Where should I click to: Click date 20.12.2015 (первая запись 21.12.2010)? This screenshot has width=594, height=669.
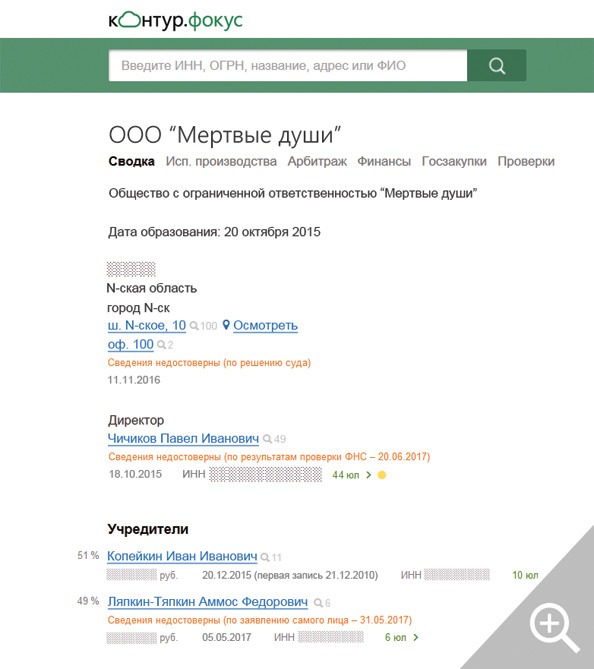pyautogui.click(x=290, y=576)
